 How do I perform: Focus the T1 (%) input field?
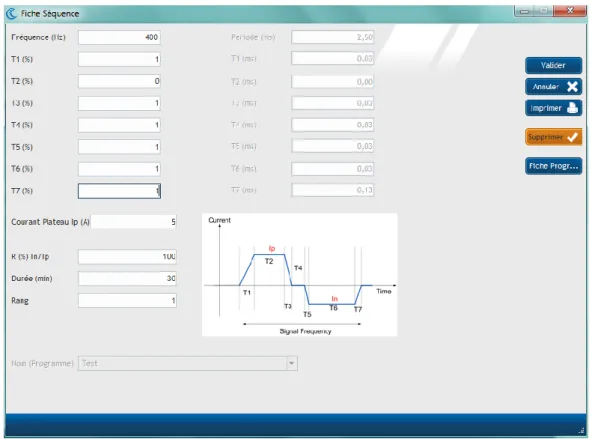[x=119, y=59]
